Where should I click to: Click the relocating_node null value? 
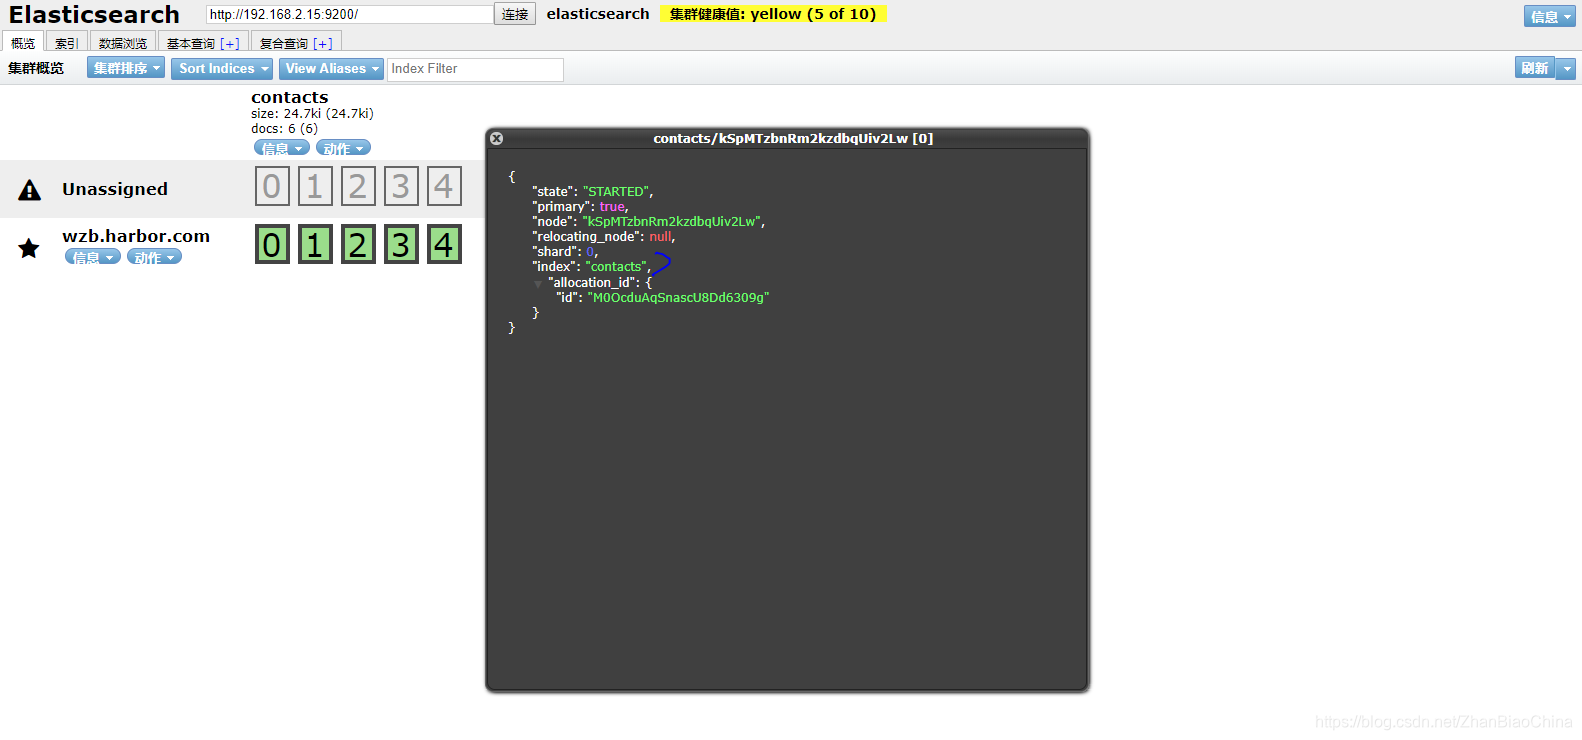[x=660, y=237]
